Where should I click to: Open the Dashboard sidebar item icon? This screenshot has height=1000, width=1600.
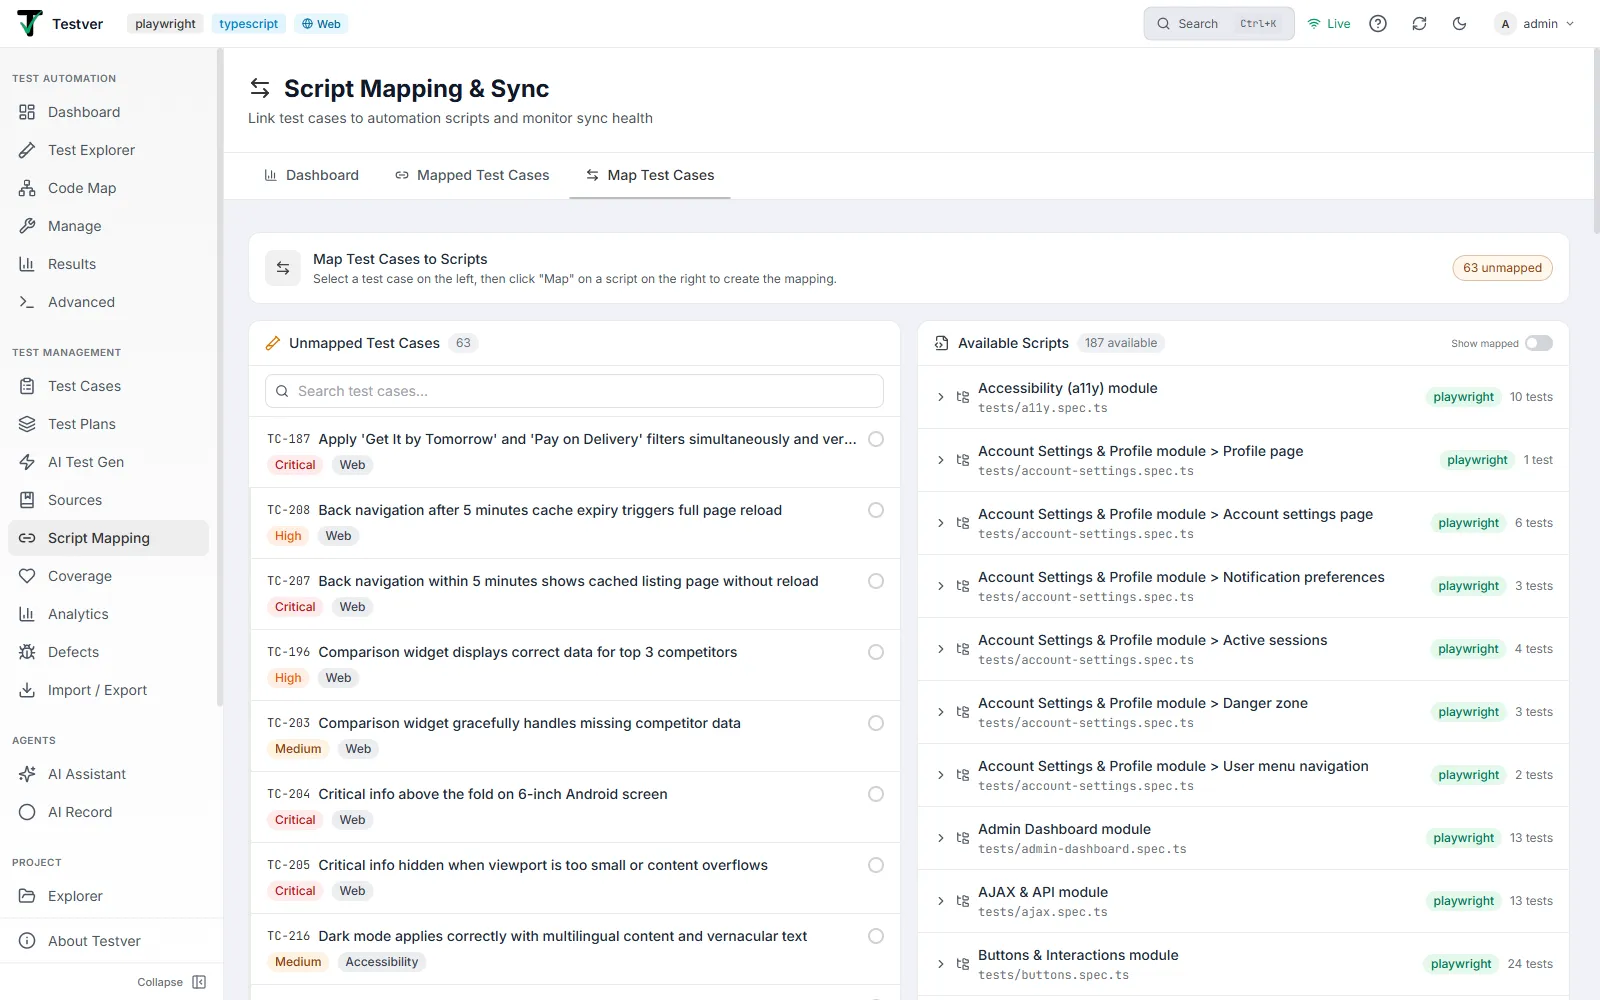[x=27, y=112]
